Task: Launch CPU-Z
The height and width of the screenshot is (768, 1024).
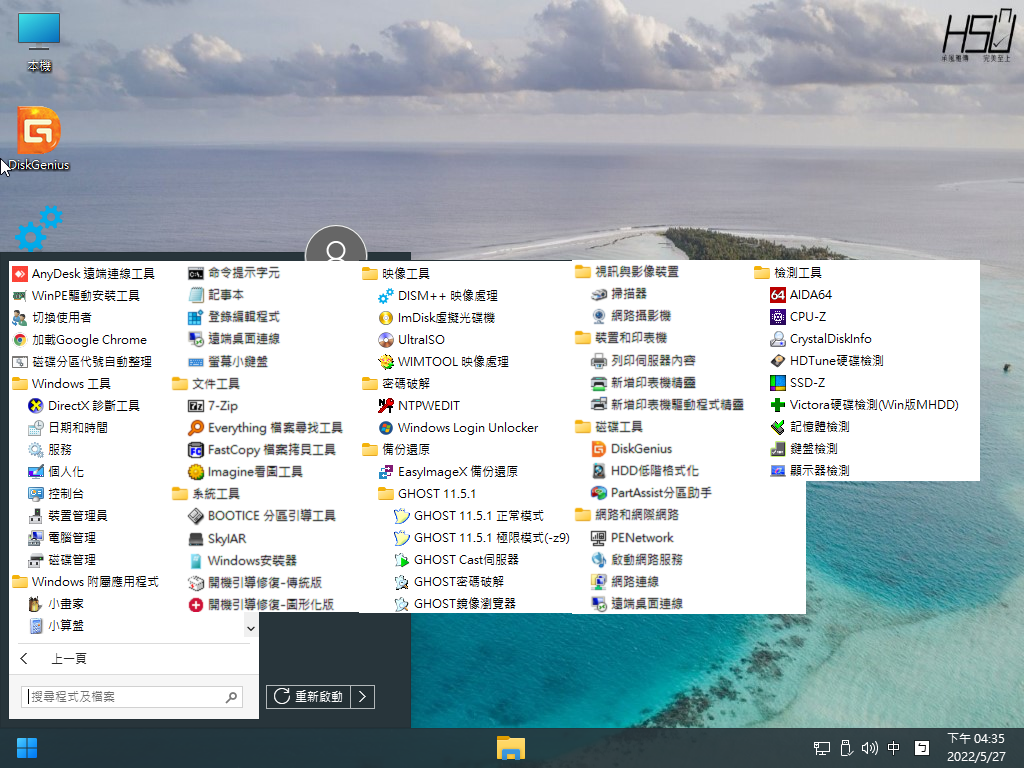Action: pos(799,317)
